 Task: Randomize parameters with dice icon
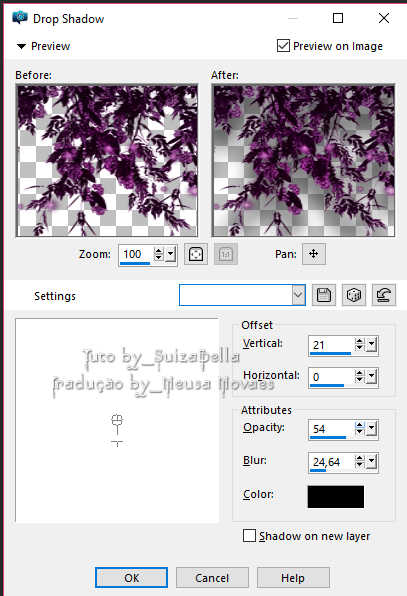tap(354, 295)
